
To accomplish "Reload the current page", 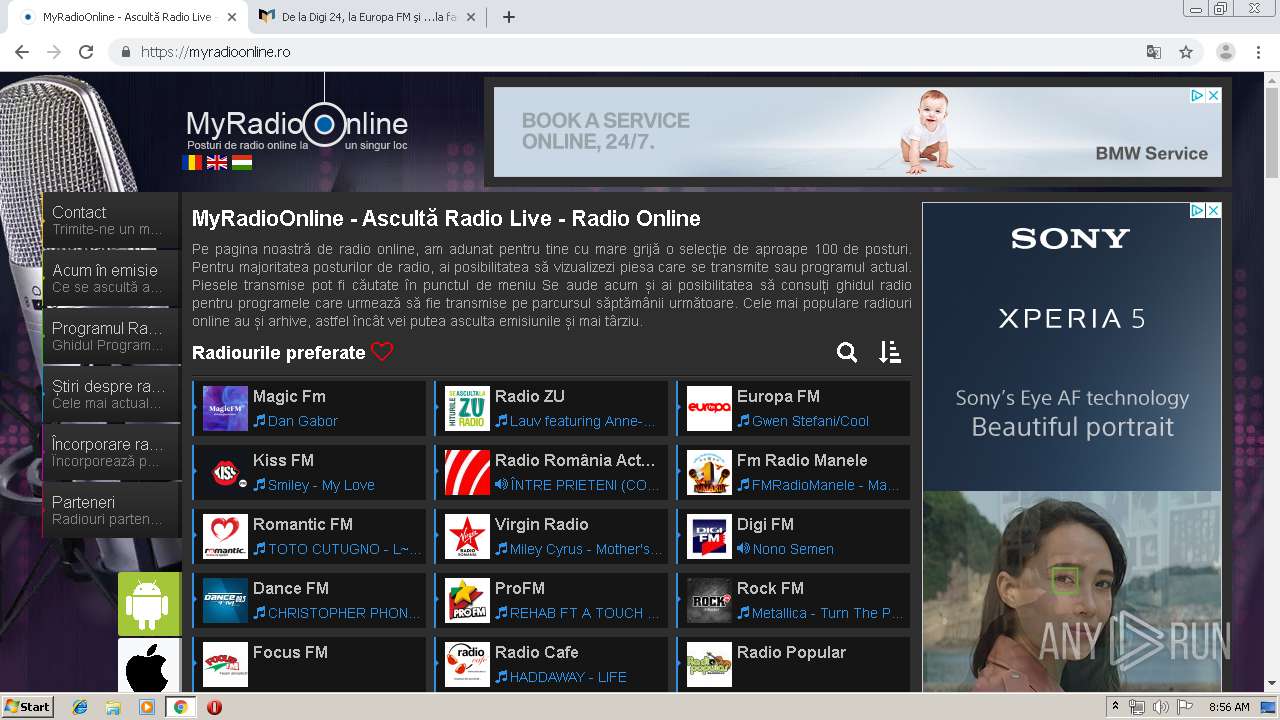I will pos(86,52).
